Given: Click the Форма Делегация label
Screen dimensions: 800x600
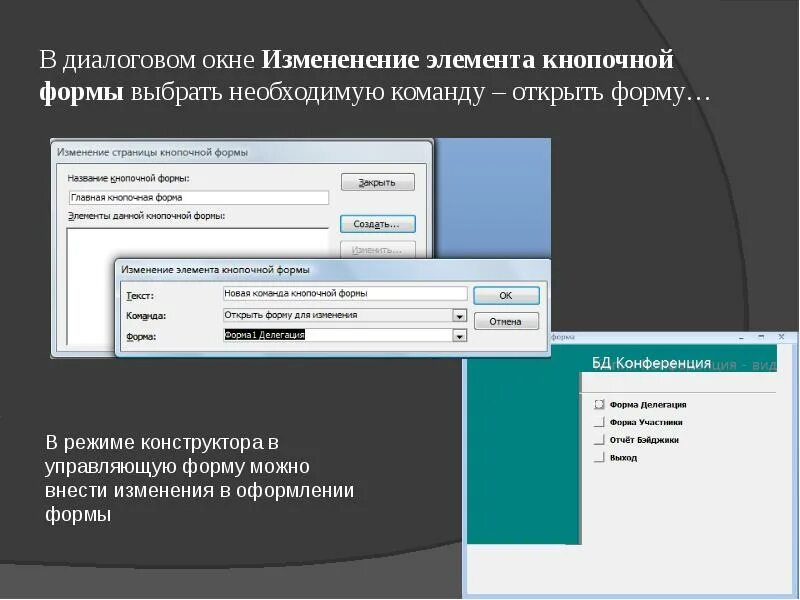Looking at the screenshot, I should tap(648, 405).
